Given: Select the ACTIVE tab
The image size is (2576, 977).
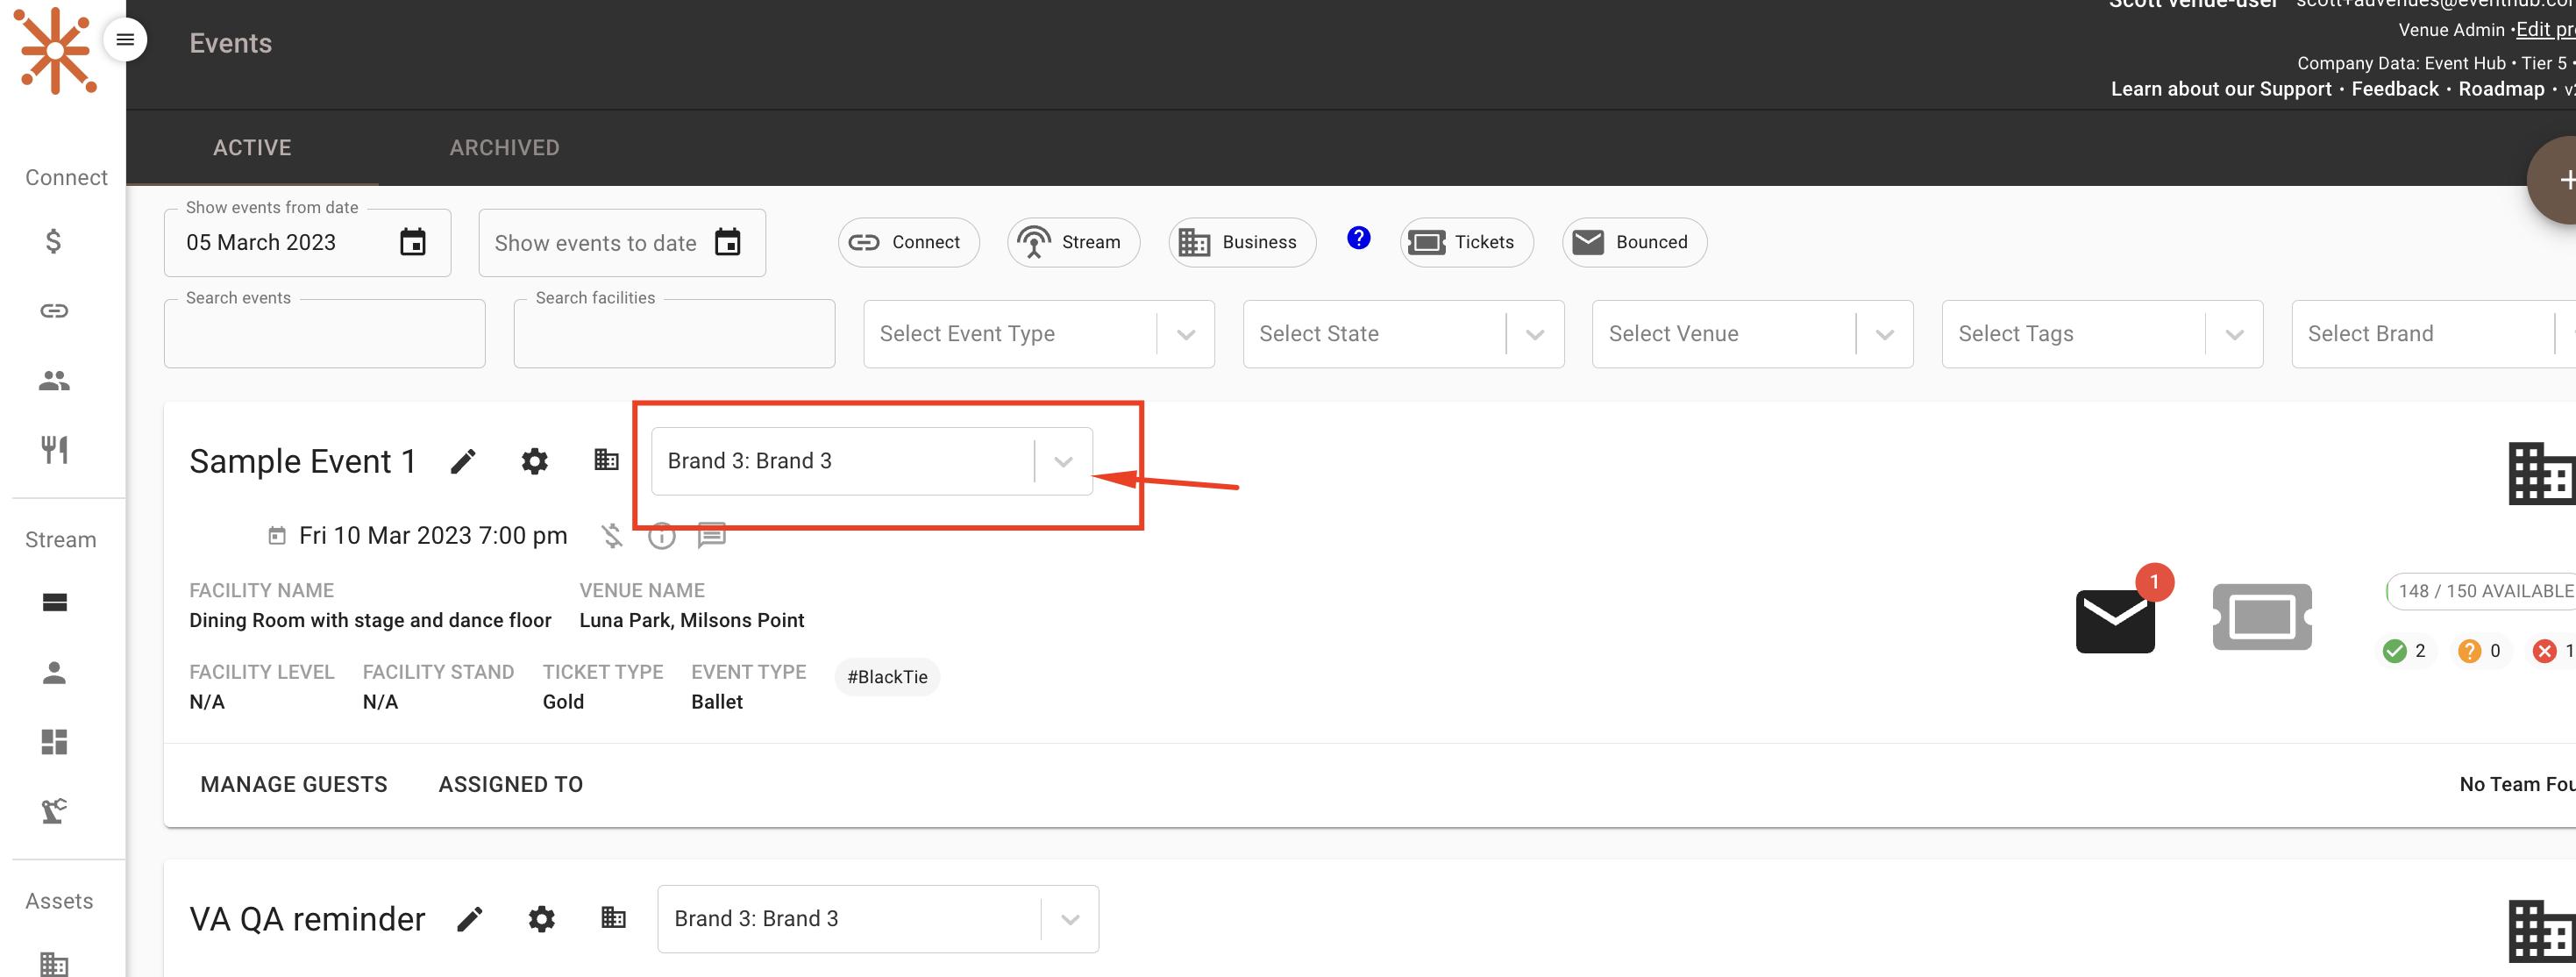Looking at the screenshot, I should coord(252,148).
